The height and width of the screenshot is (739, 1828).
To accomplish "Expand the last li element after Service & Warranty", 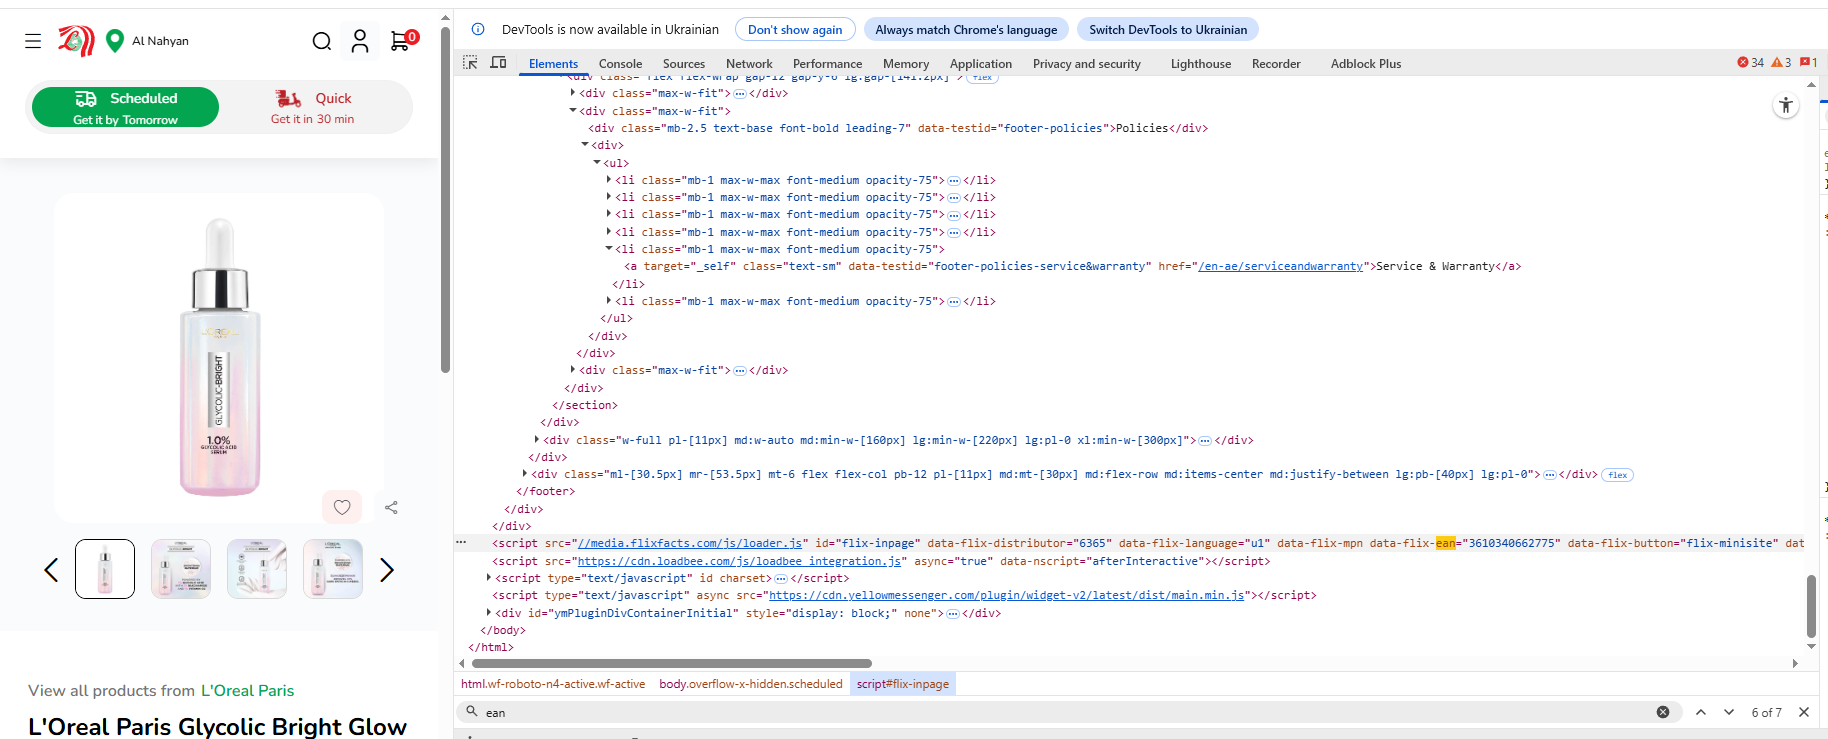I will click(x=609, y=300).
